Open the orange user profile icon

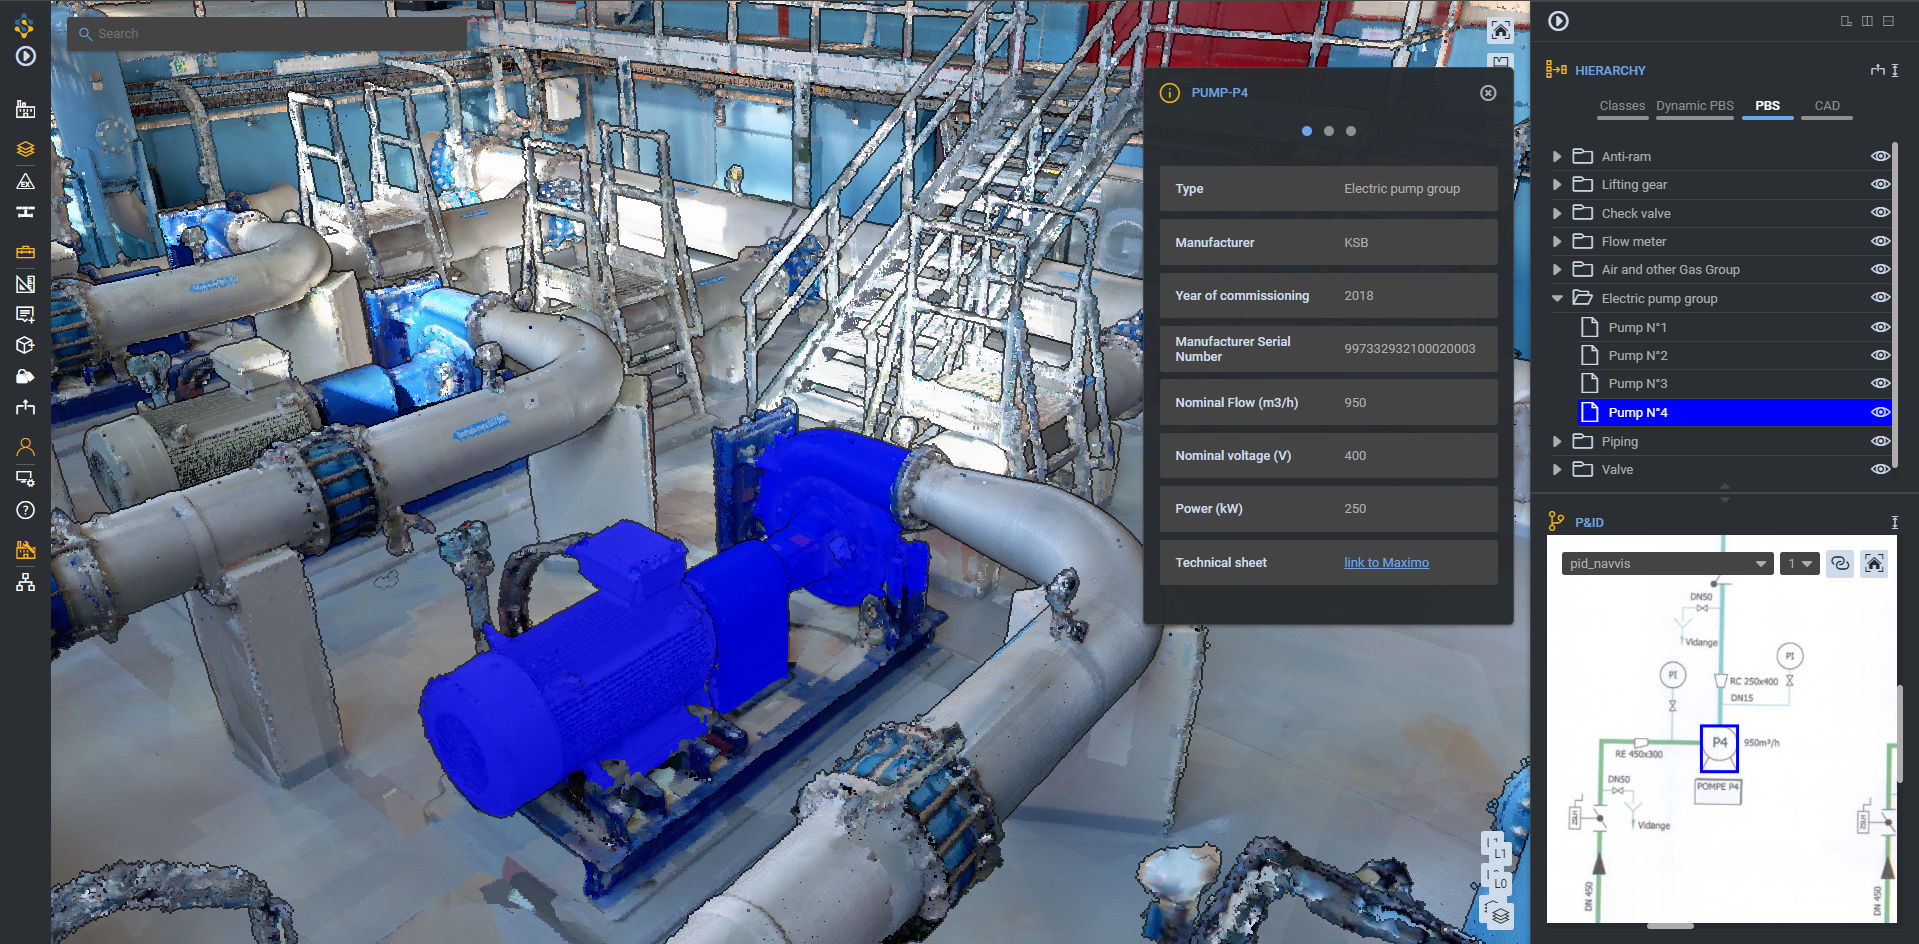[x=25, y=446]
